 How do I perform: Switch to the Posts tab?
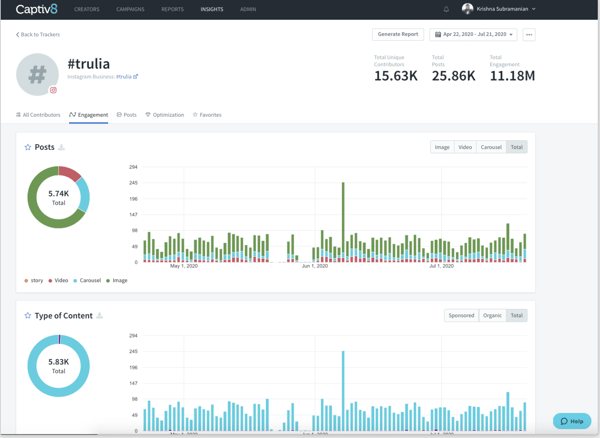click(x=127, y=115)
